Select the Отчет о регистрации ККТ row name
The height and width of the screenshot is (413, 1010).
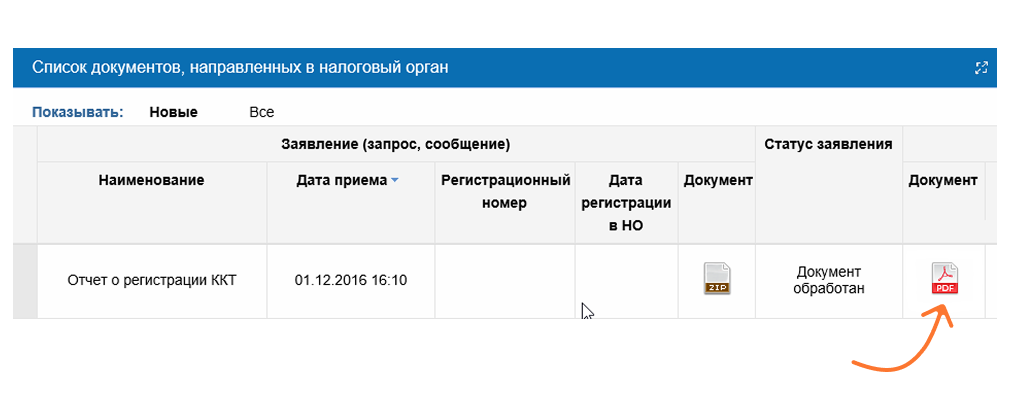point(152,281)
